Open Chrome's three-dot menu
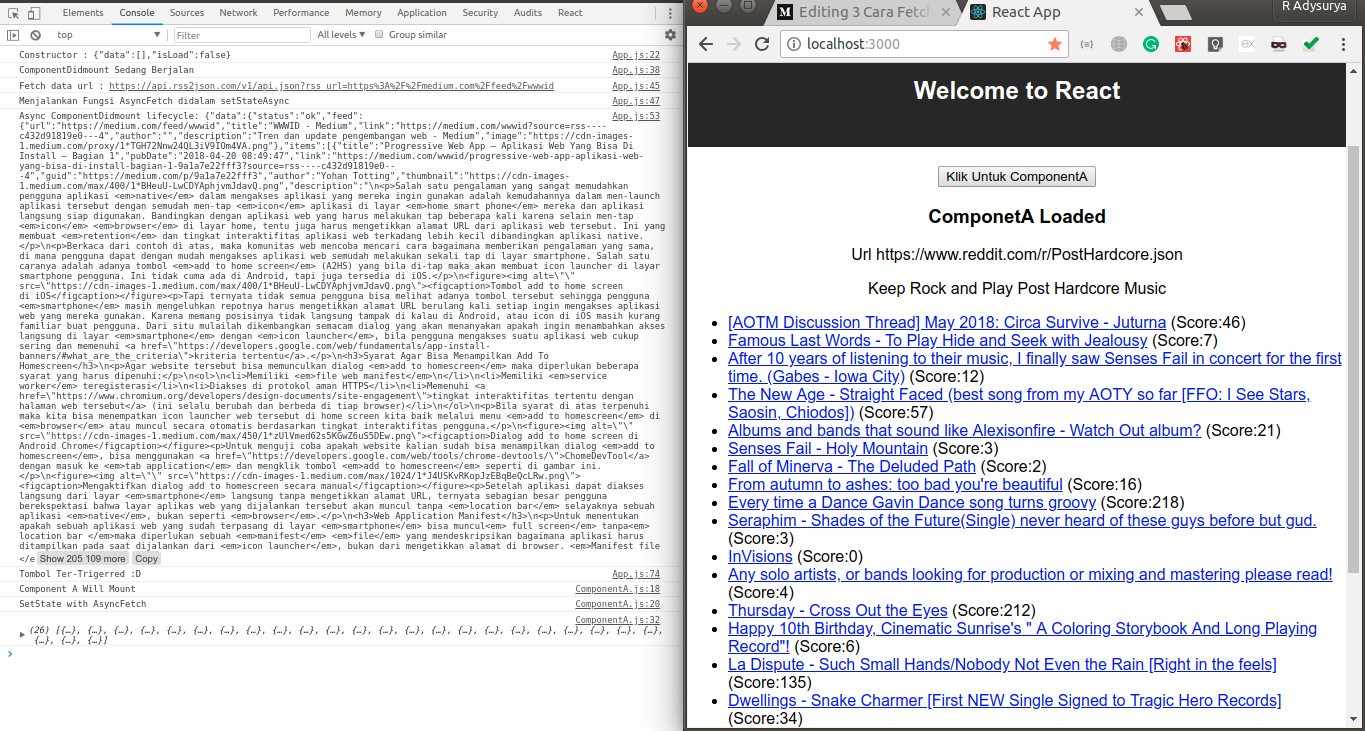Image resolution: width=1365 pixels, height=731 pixels. point(1343,43)
